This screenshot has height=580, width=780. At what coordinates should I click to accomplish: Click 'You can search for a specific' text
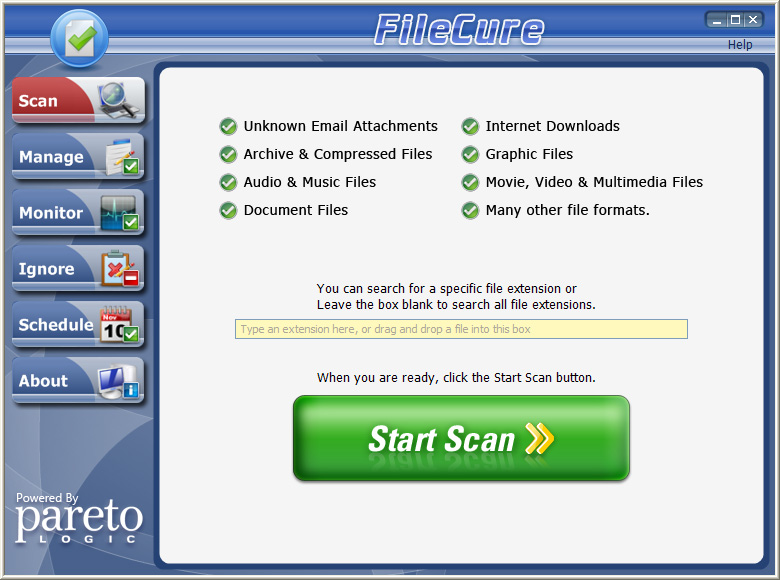tap(447, 289)
